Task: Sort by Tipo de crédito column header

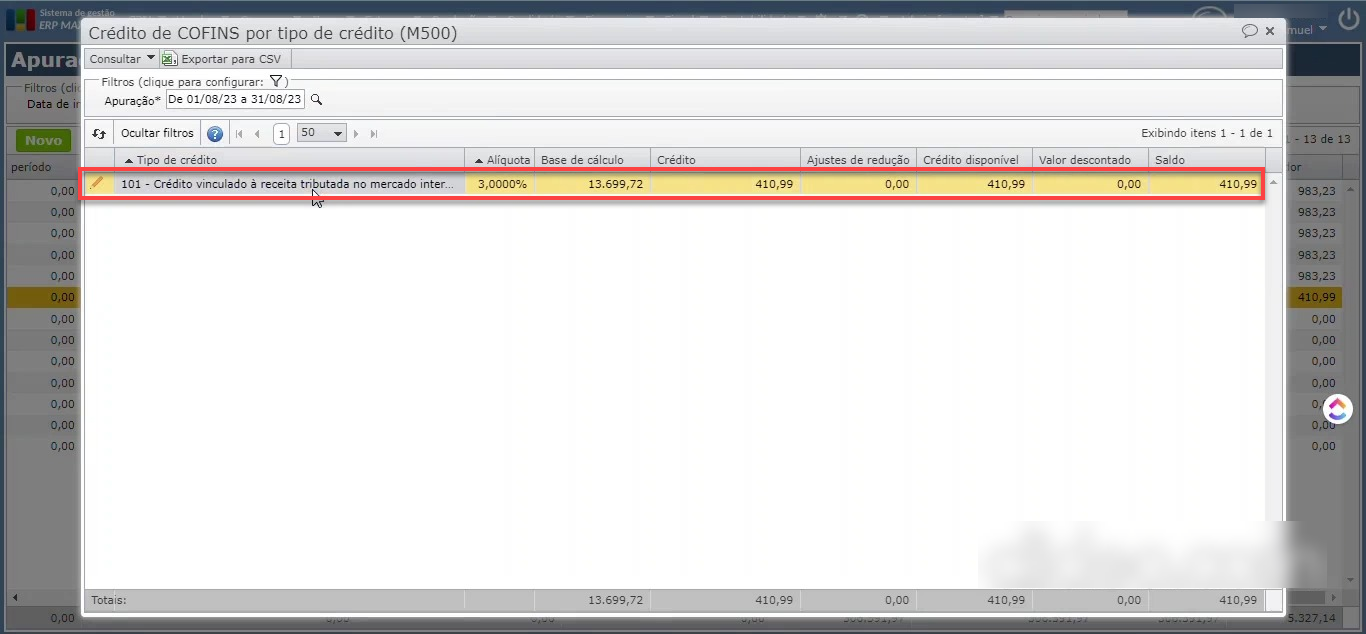Action: coord(289,160)
